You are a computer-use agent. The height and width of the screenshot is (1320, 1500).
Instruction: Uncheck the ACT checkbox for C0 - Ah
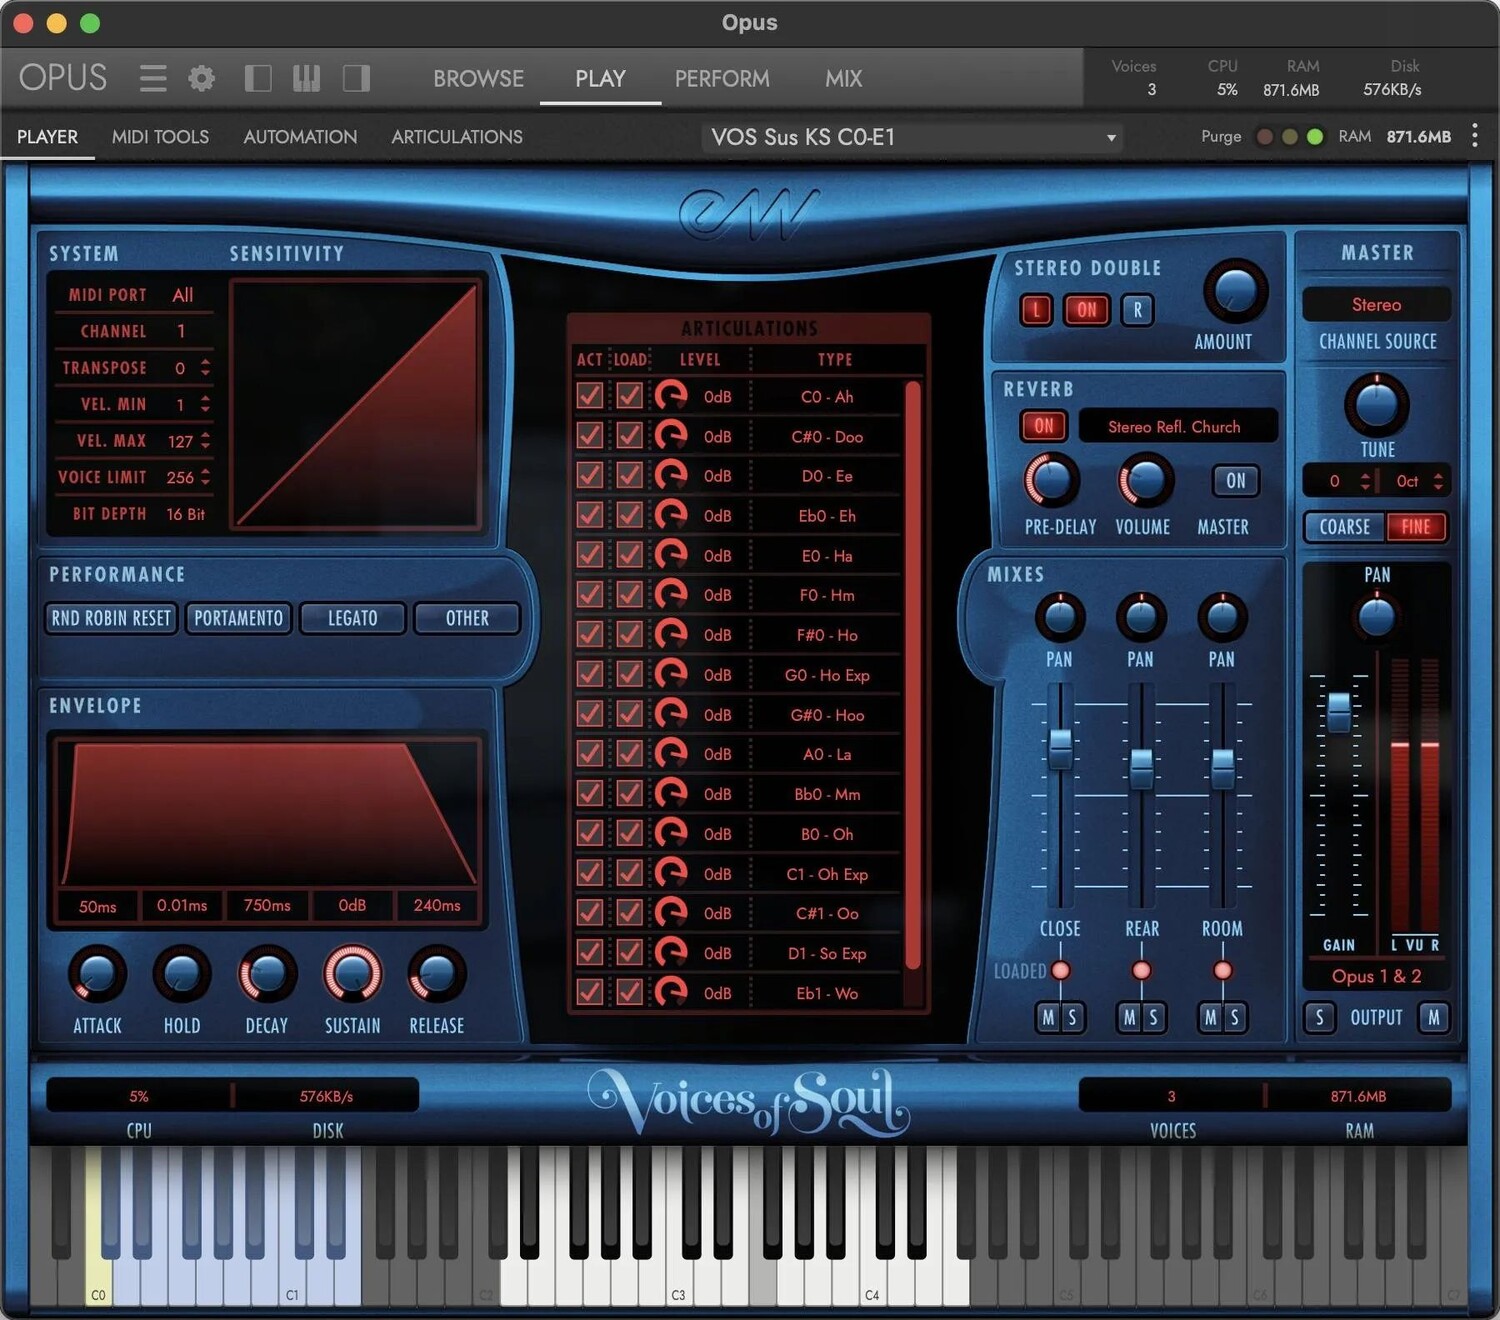(x=590, y=396)
